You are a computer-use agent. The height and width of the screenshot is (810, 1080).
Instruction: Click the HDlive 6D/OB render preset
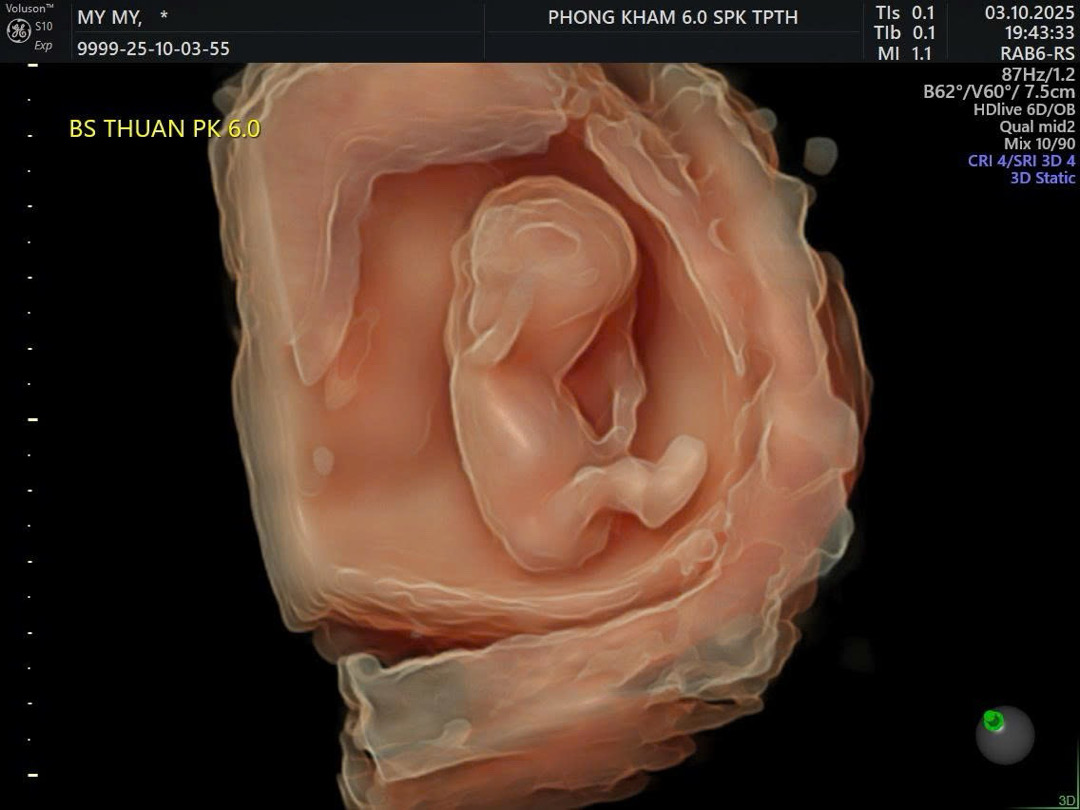(1024, 110)
